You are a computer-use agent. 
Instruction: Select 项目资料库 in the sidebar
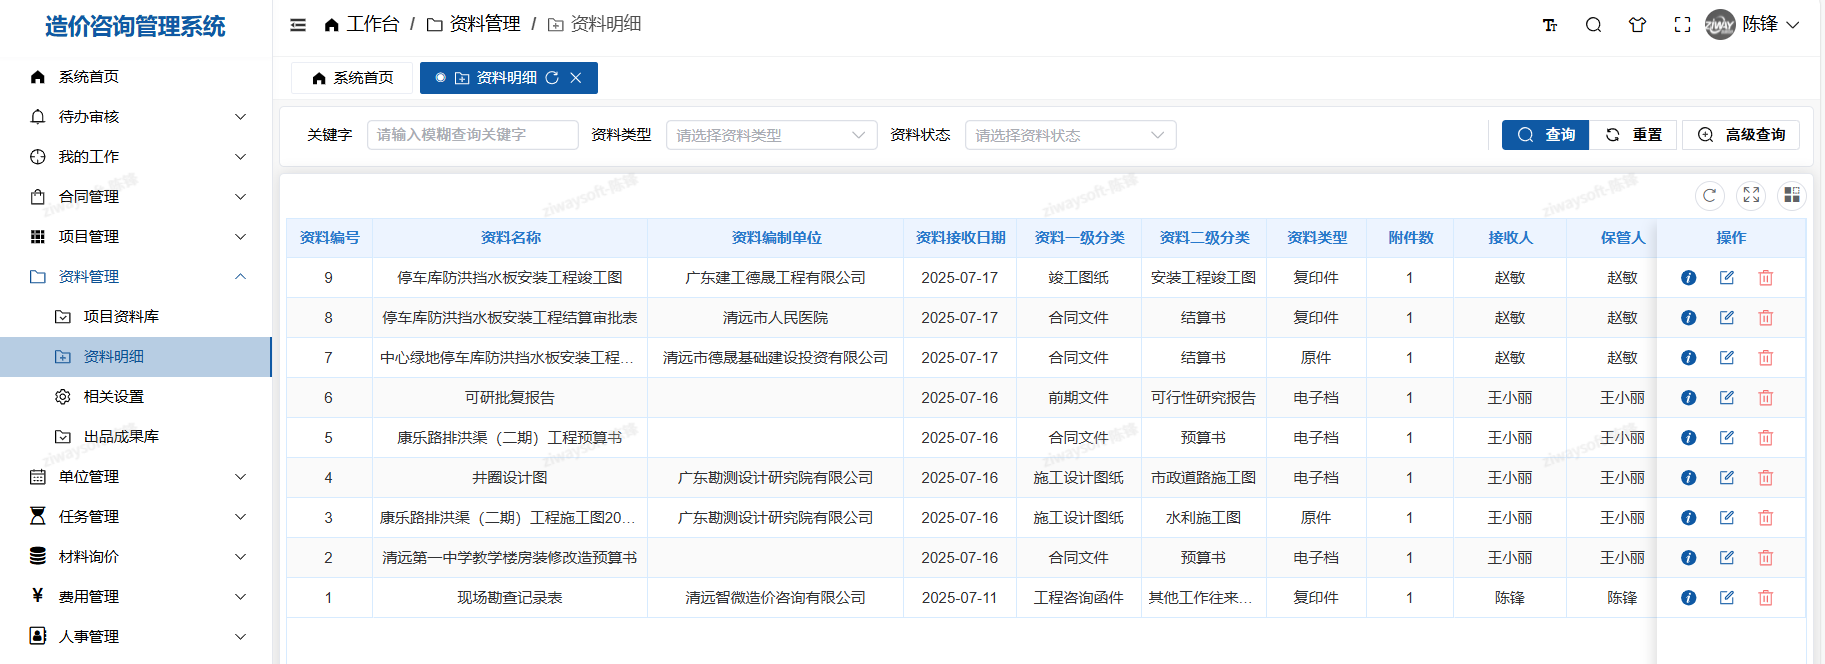coord(121,317)
